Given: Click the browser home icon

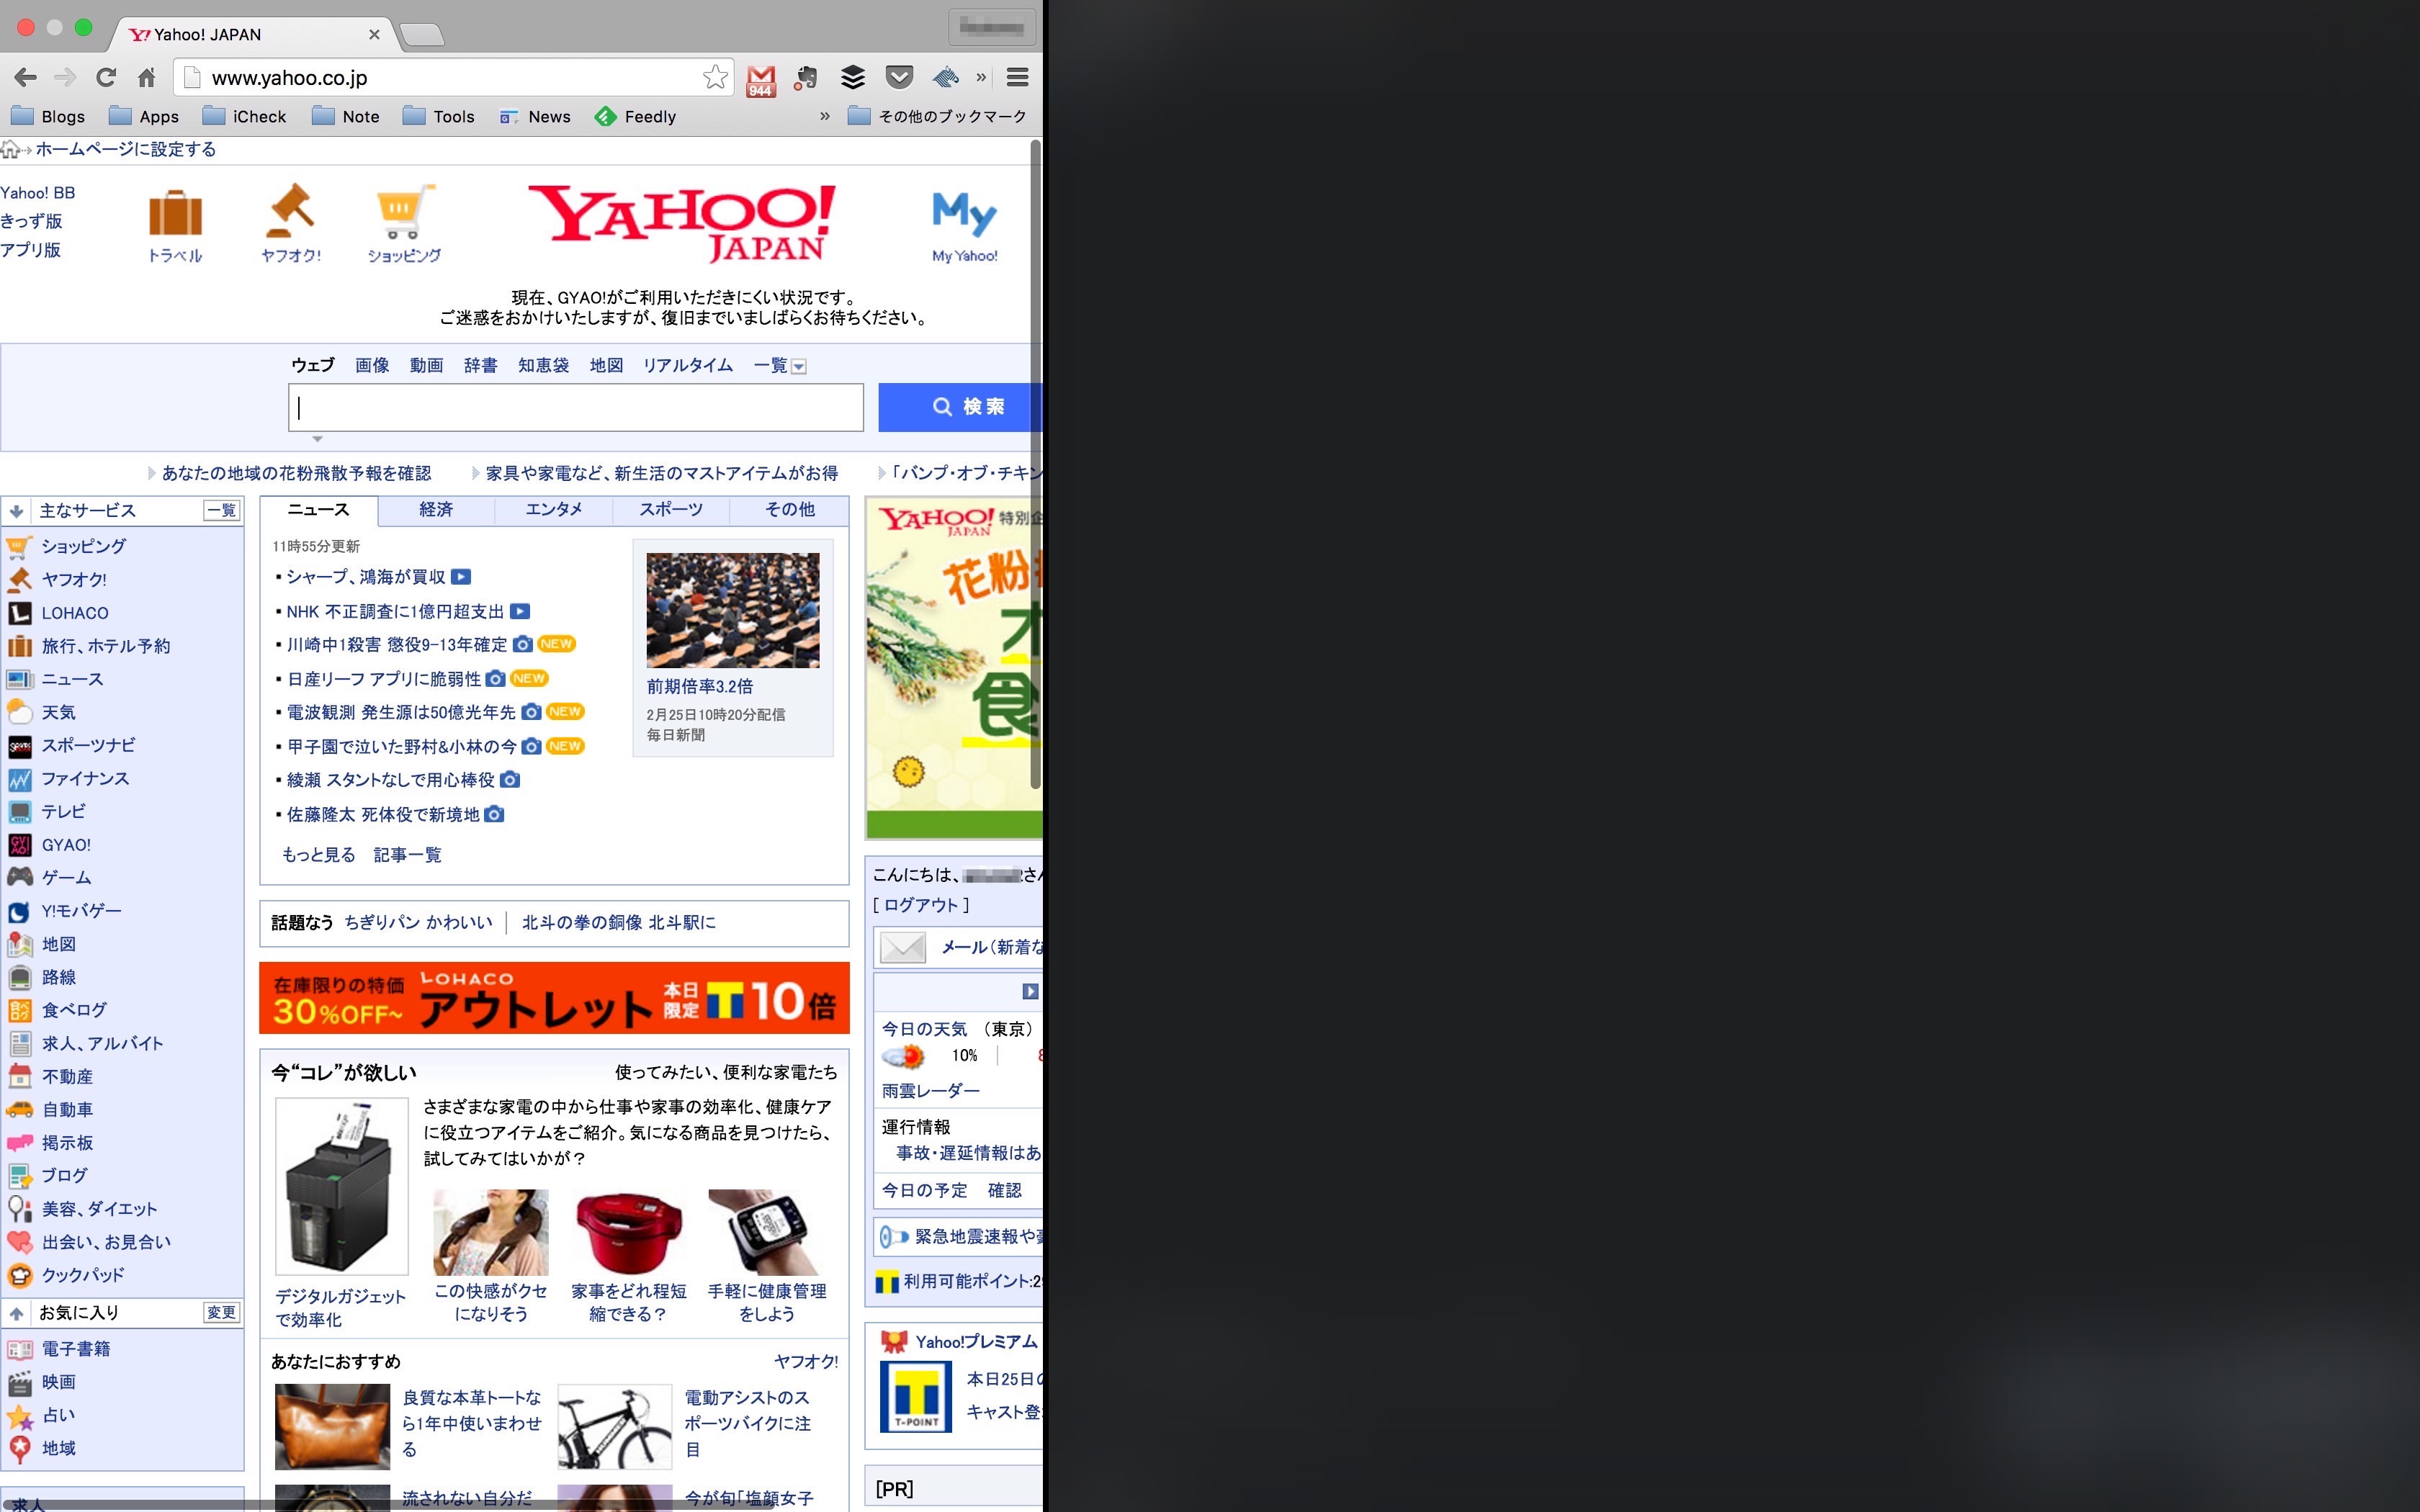Looking at the screenshot, I should tap(147, 77).
